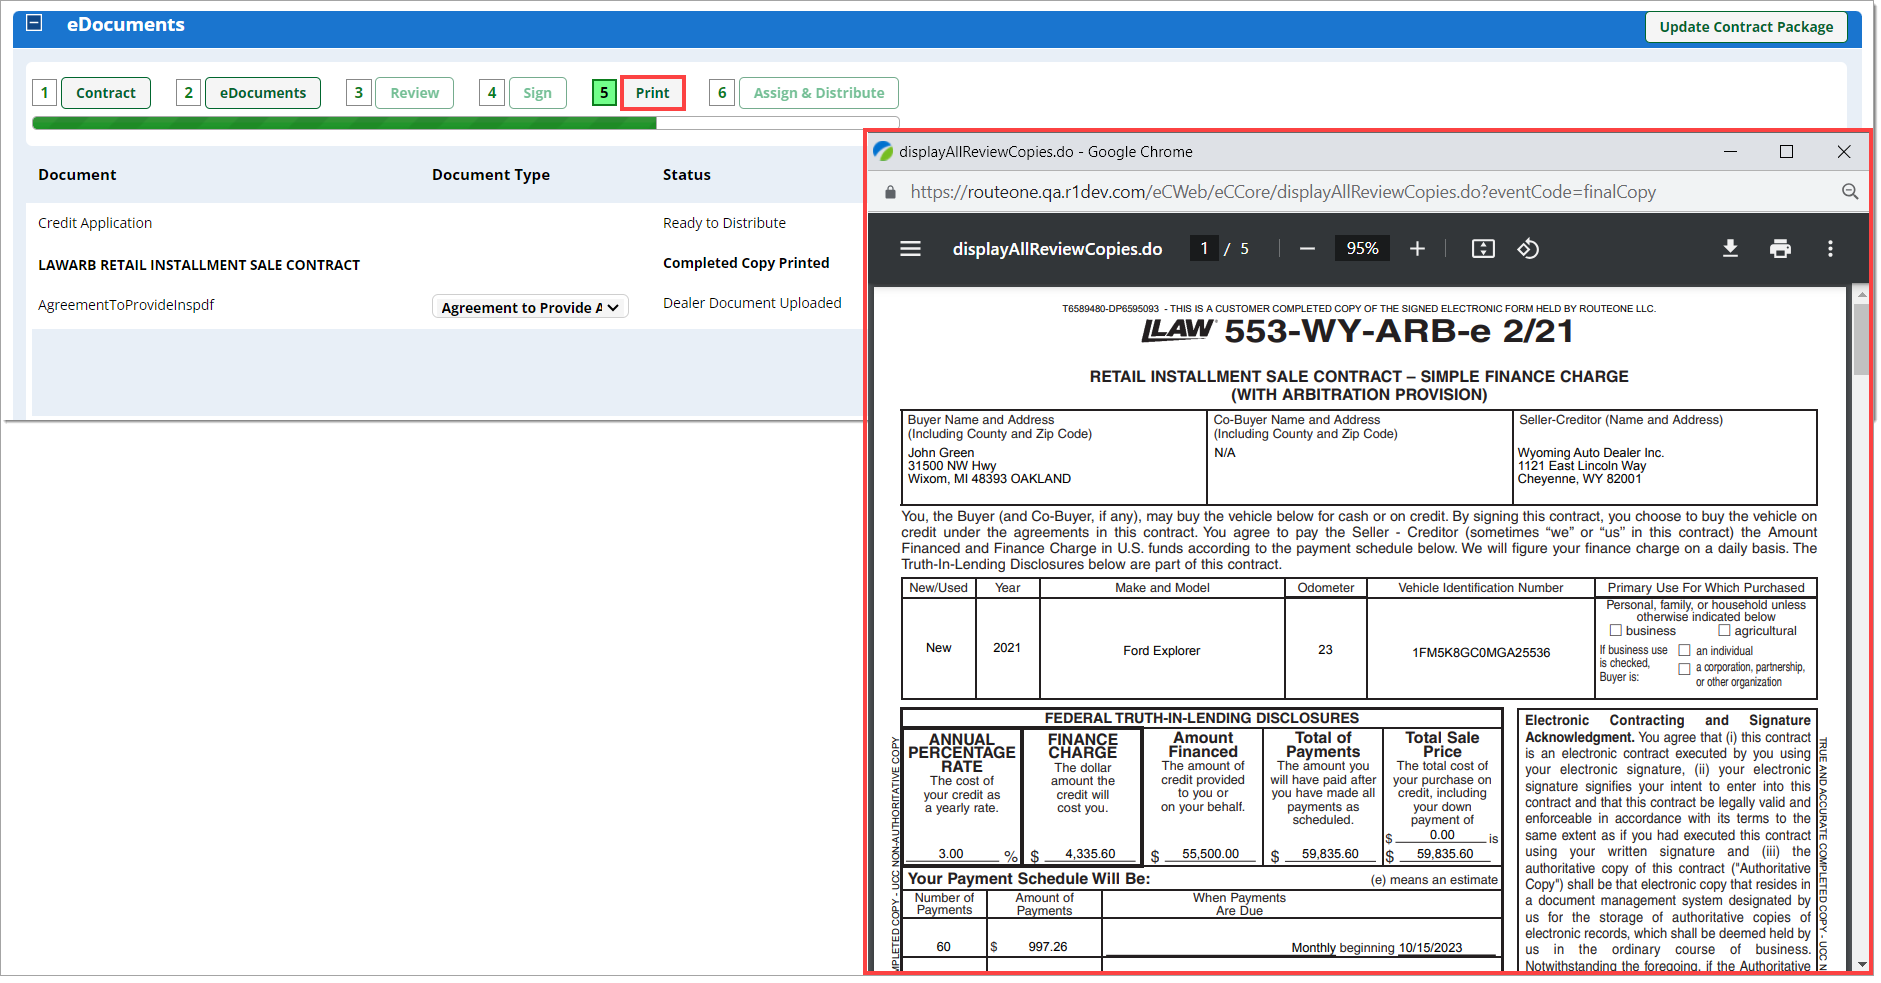Click the Document Type column header
This screenshot has width=1881, height=983.
491,174
